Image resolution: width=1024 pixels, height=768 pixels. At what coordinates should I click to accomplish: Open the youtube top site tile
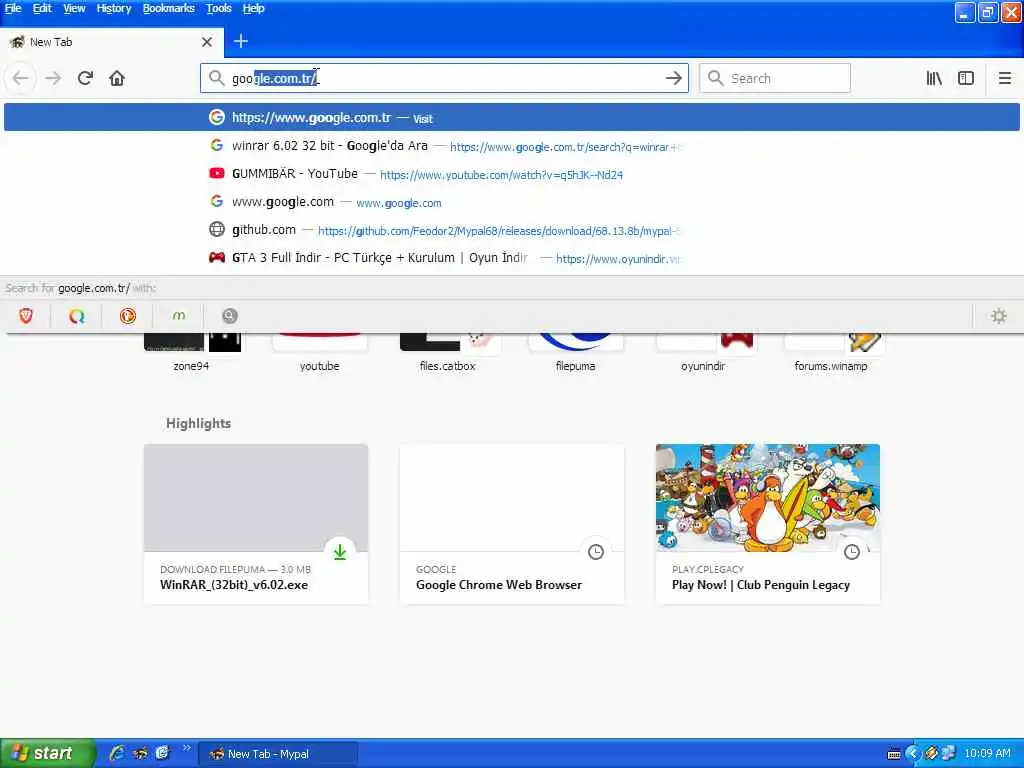click(x=319, y=353)
